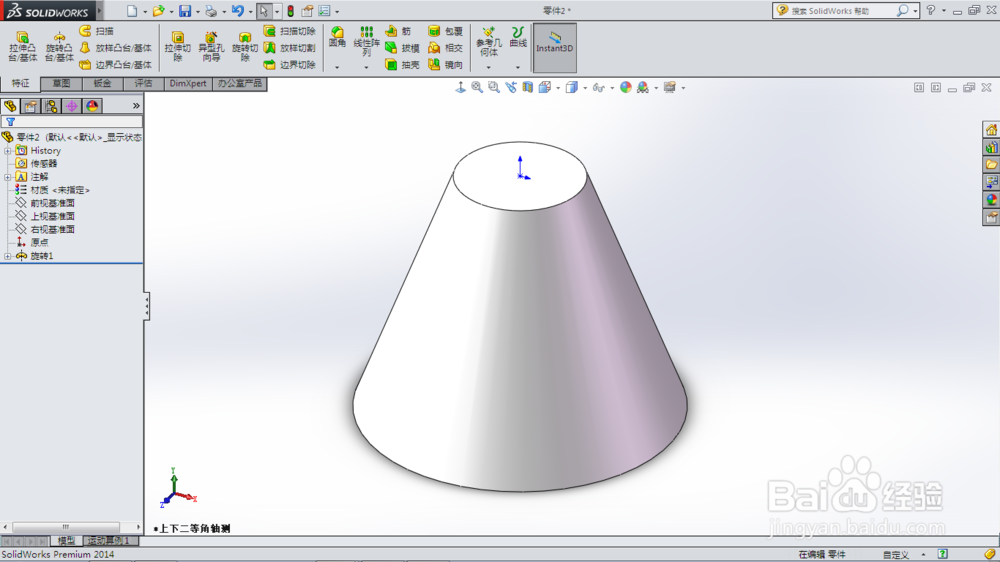Select the Draft (拔模) feature

pyautogui.click(x=402, y=48)
